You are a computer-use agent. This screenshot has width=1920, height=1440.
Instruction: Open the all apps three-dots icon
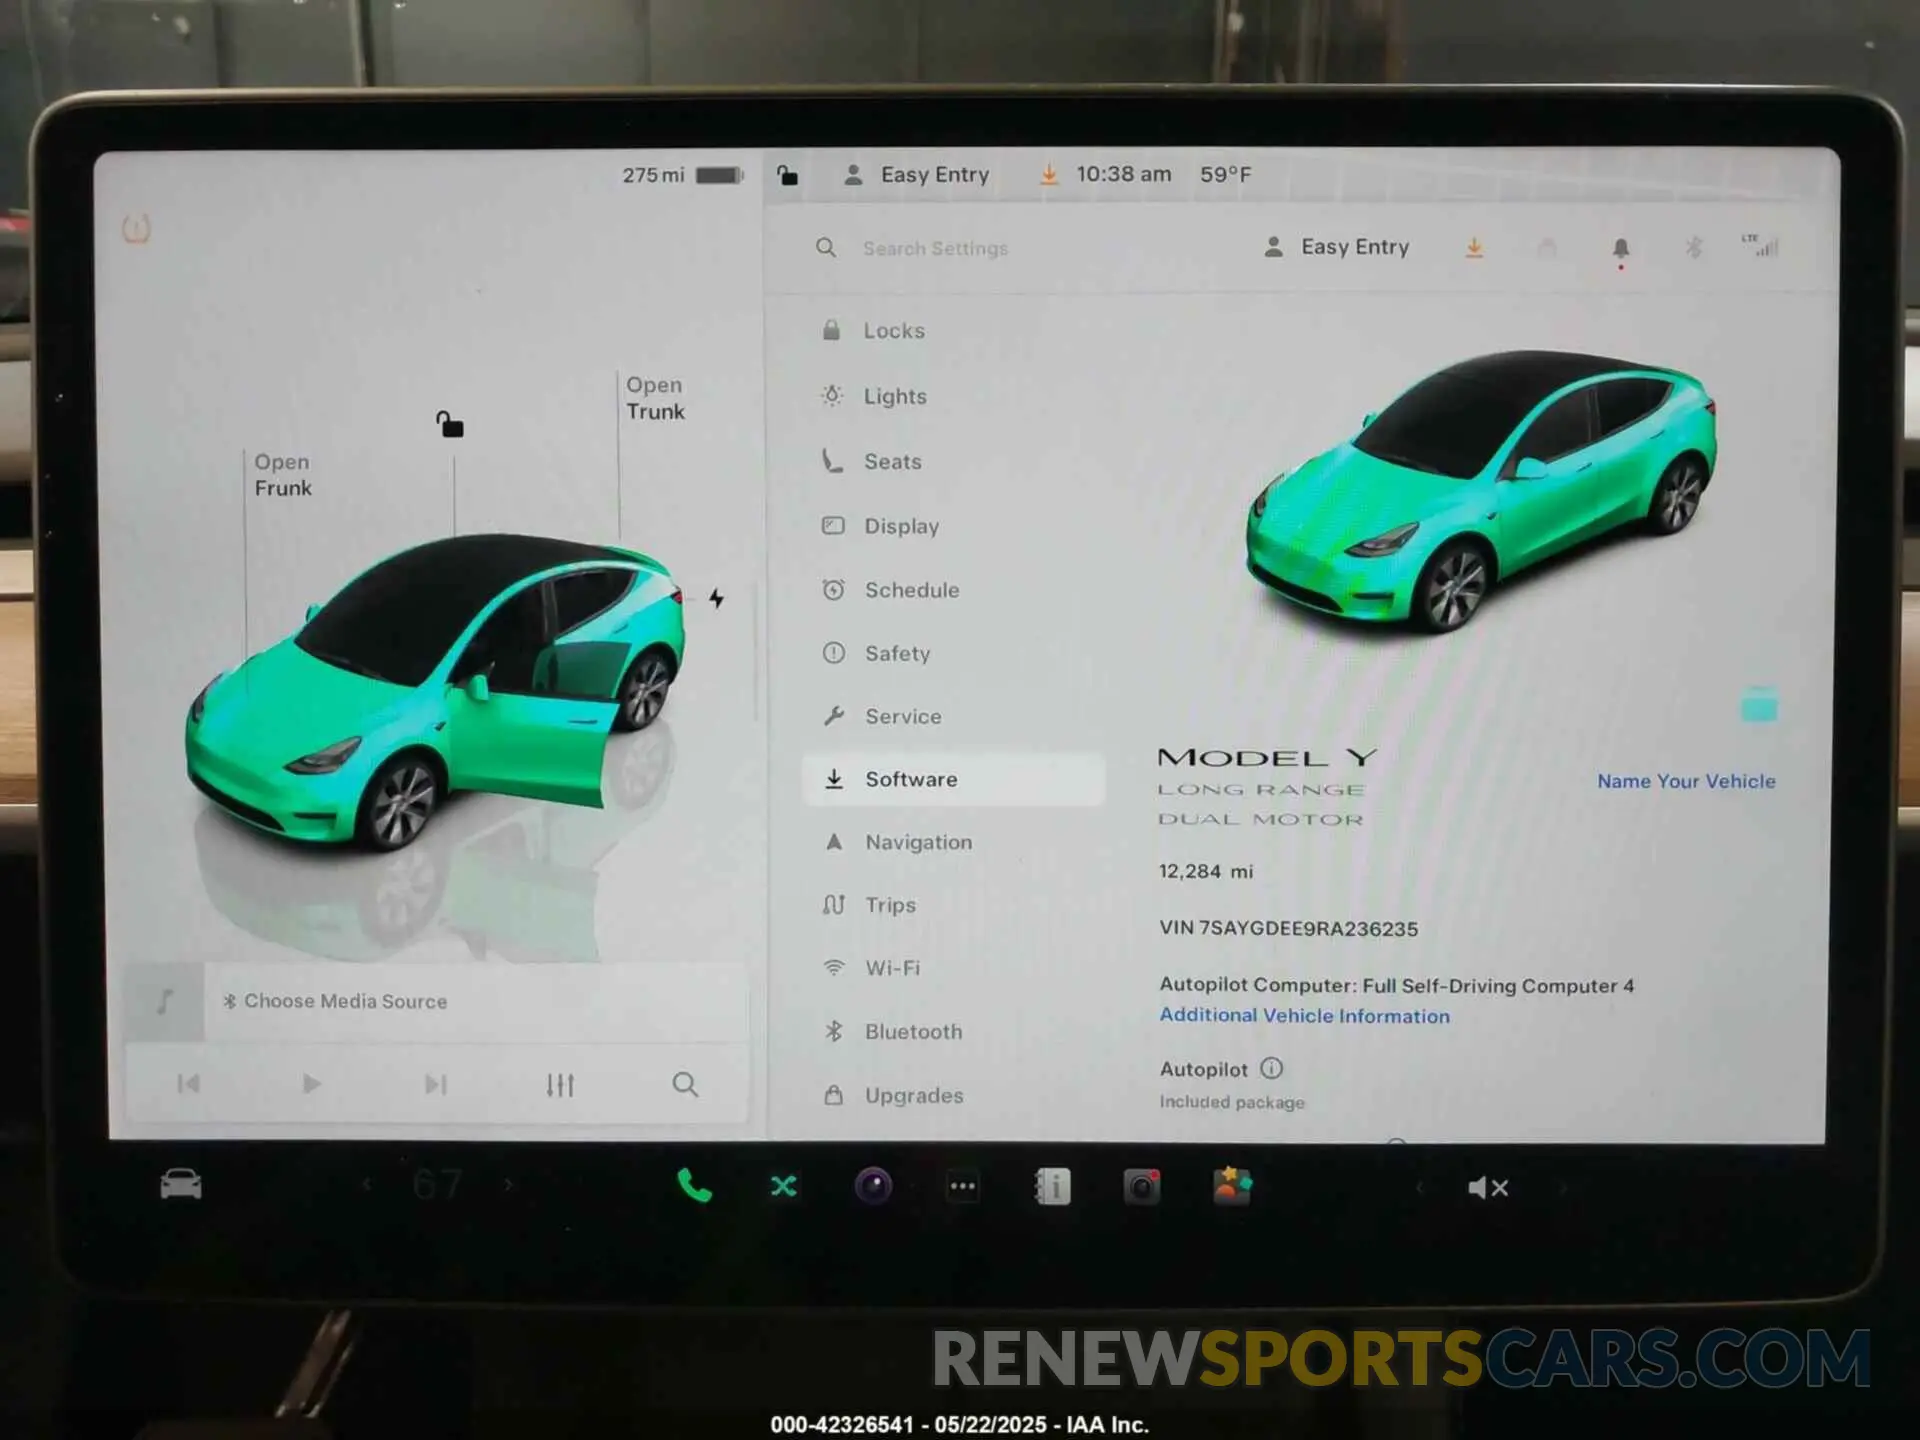[x=963, y=1187]
